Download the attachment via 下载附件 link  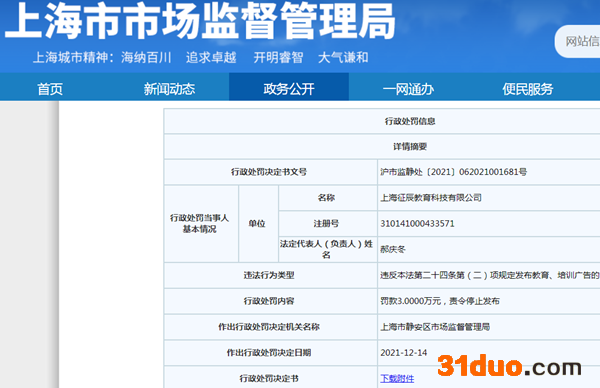397,378
